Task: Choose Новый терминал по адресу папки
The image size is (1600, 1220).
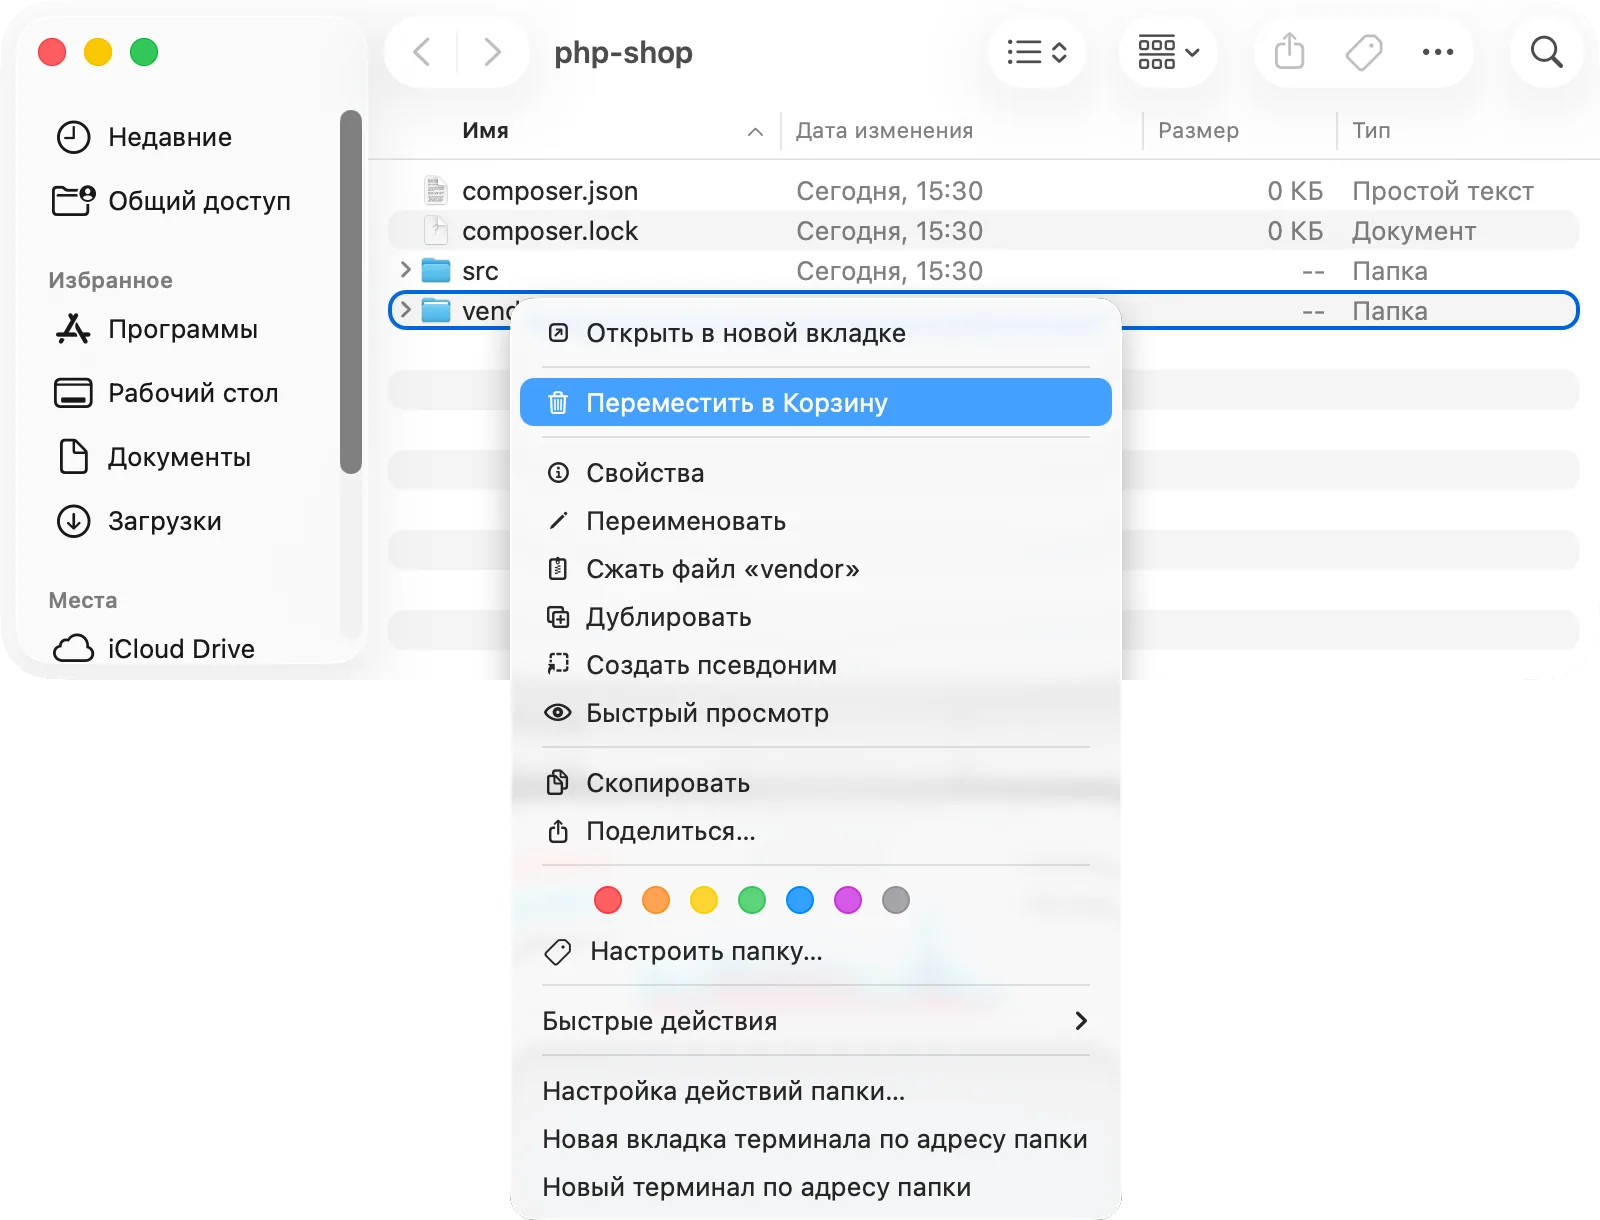Action: [816, 1187]
